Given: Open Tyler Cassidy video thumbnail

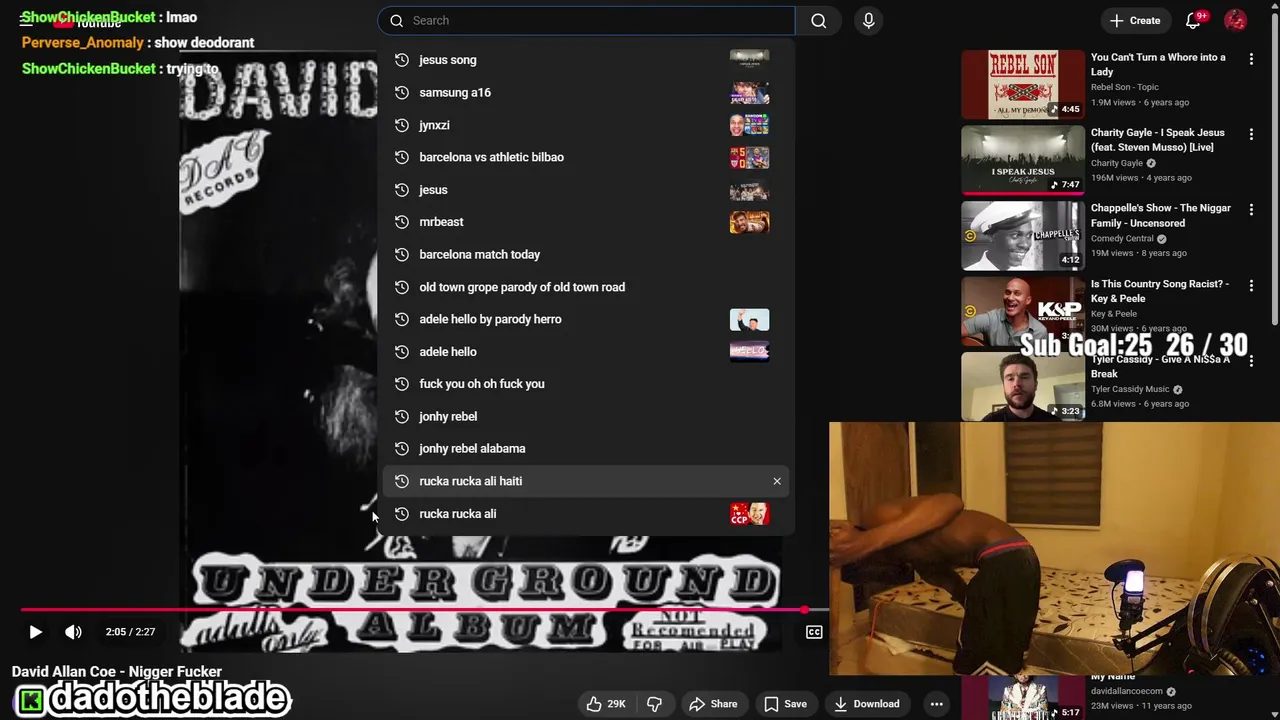Looking at the screenshot, I should [x=1022, y=386].
